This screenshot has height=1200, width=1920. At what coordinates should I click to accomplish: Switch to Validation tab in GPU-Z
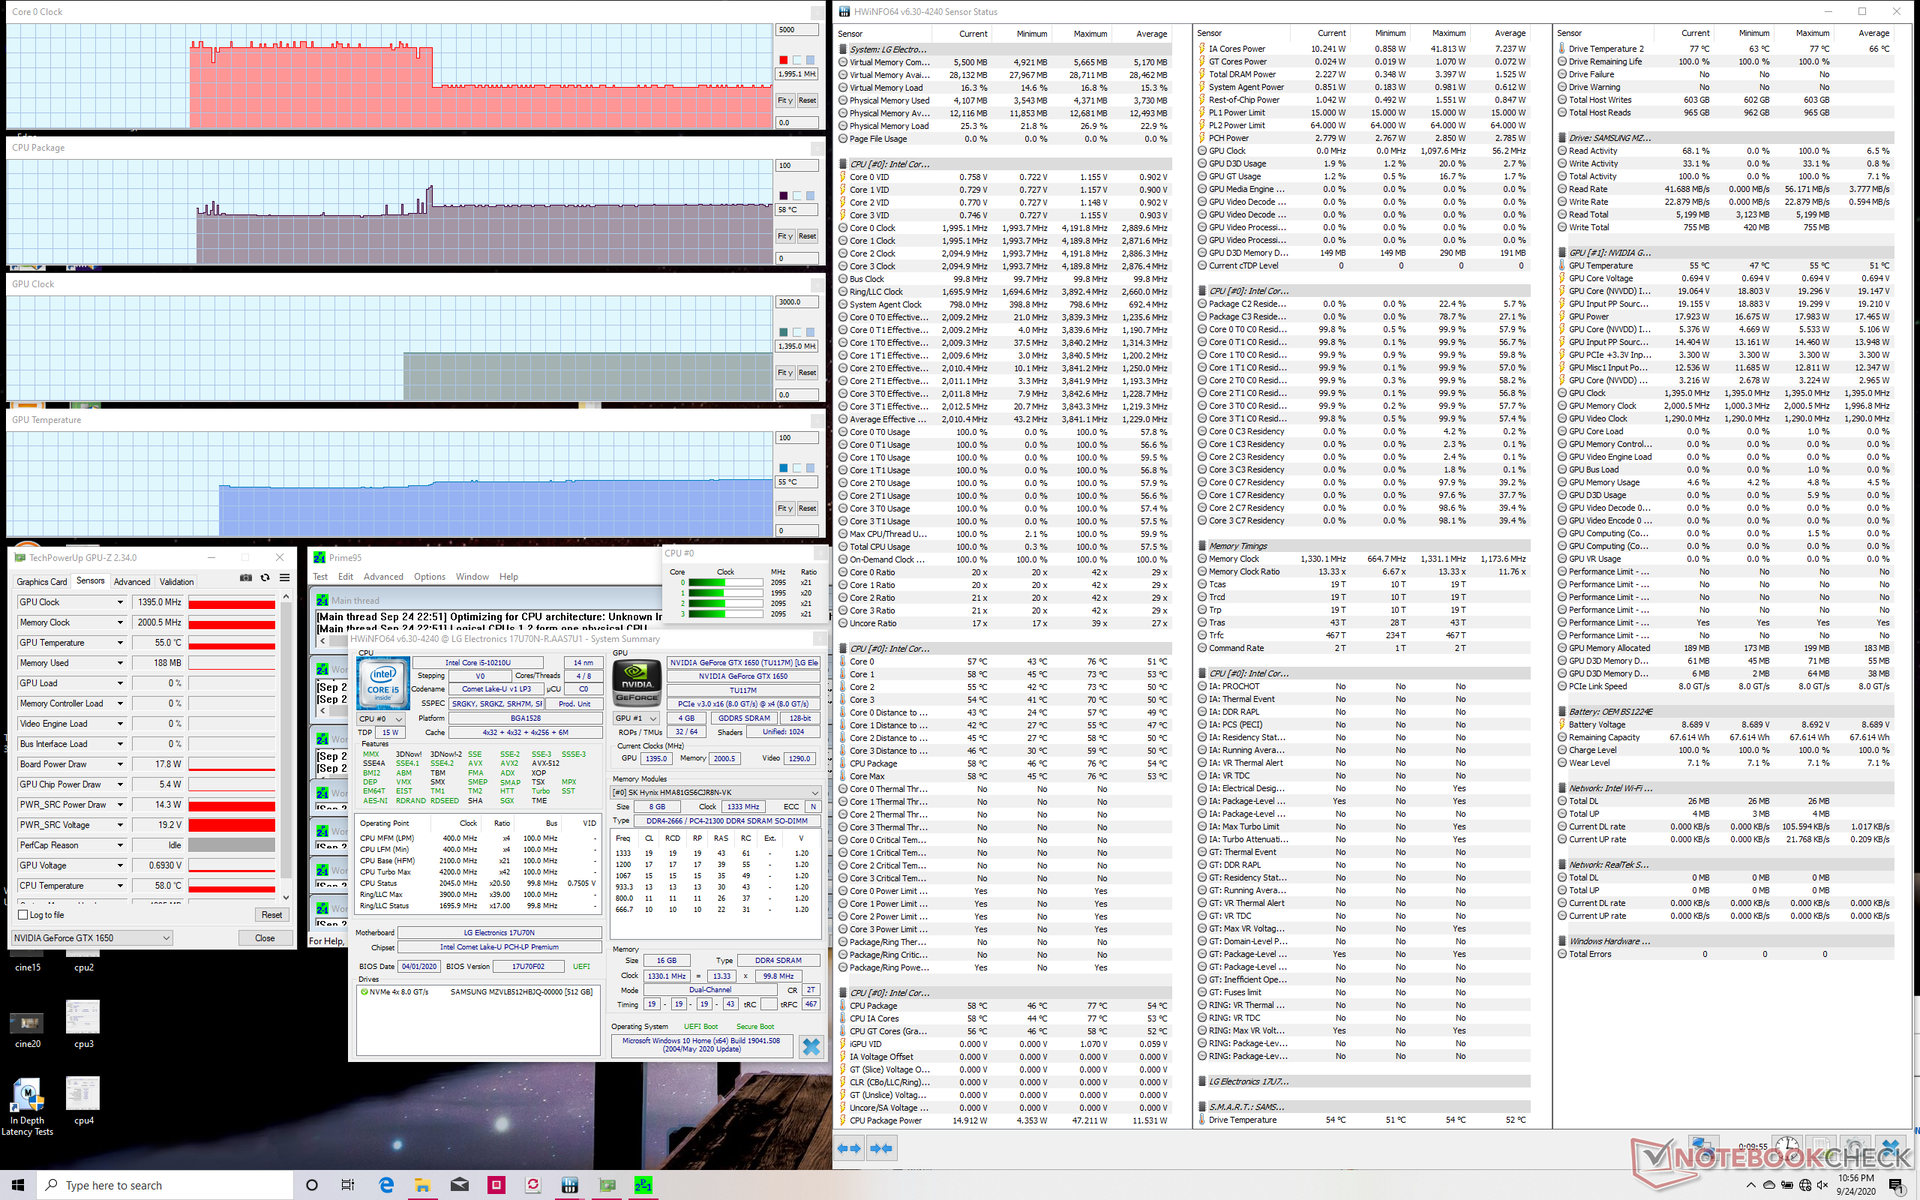[x=177, y=581]
